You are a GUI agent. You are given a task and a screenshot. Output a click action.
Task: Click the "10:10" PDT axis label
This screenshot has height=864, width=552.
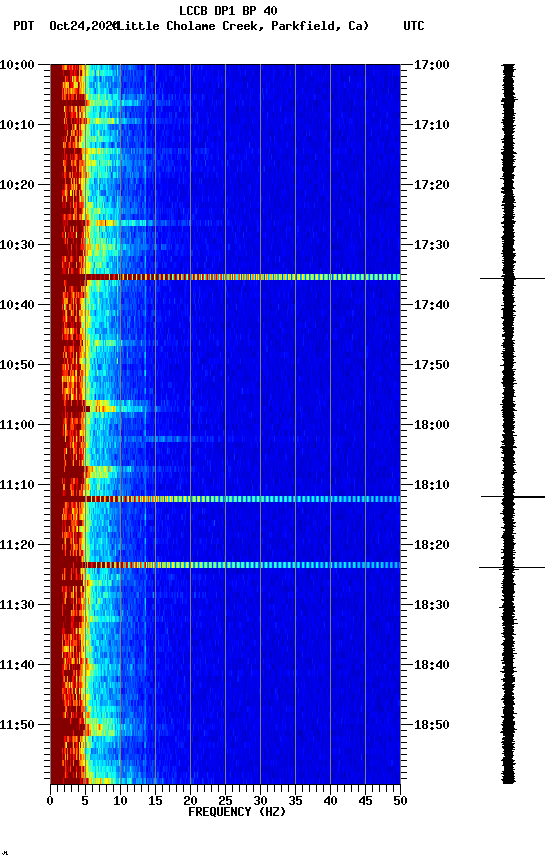[x=17, y=125]
